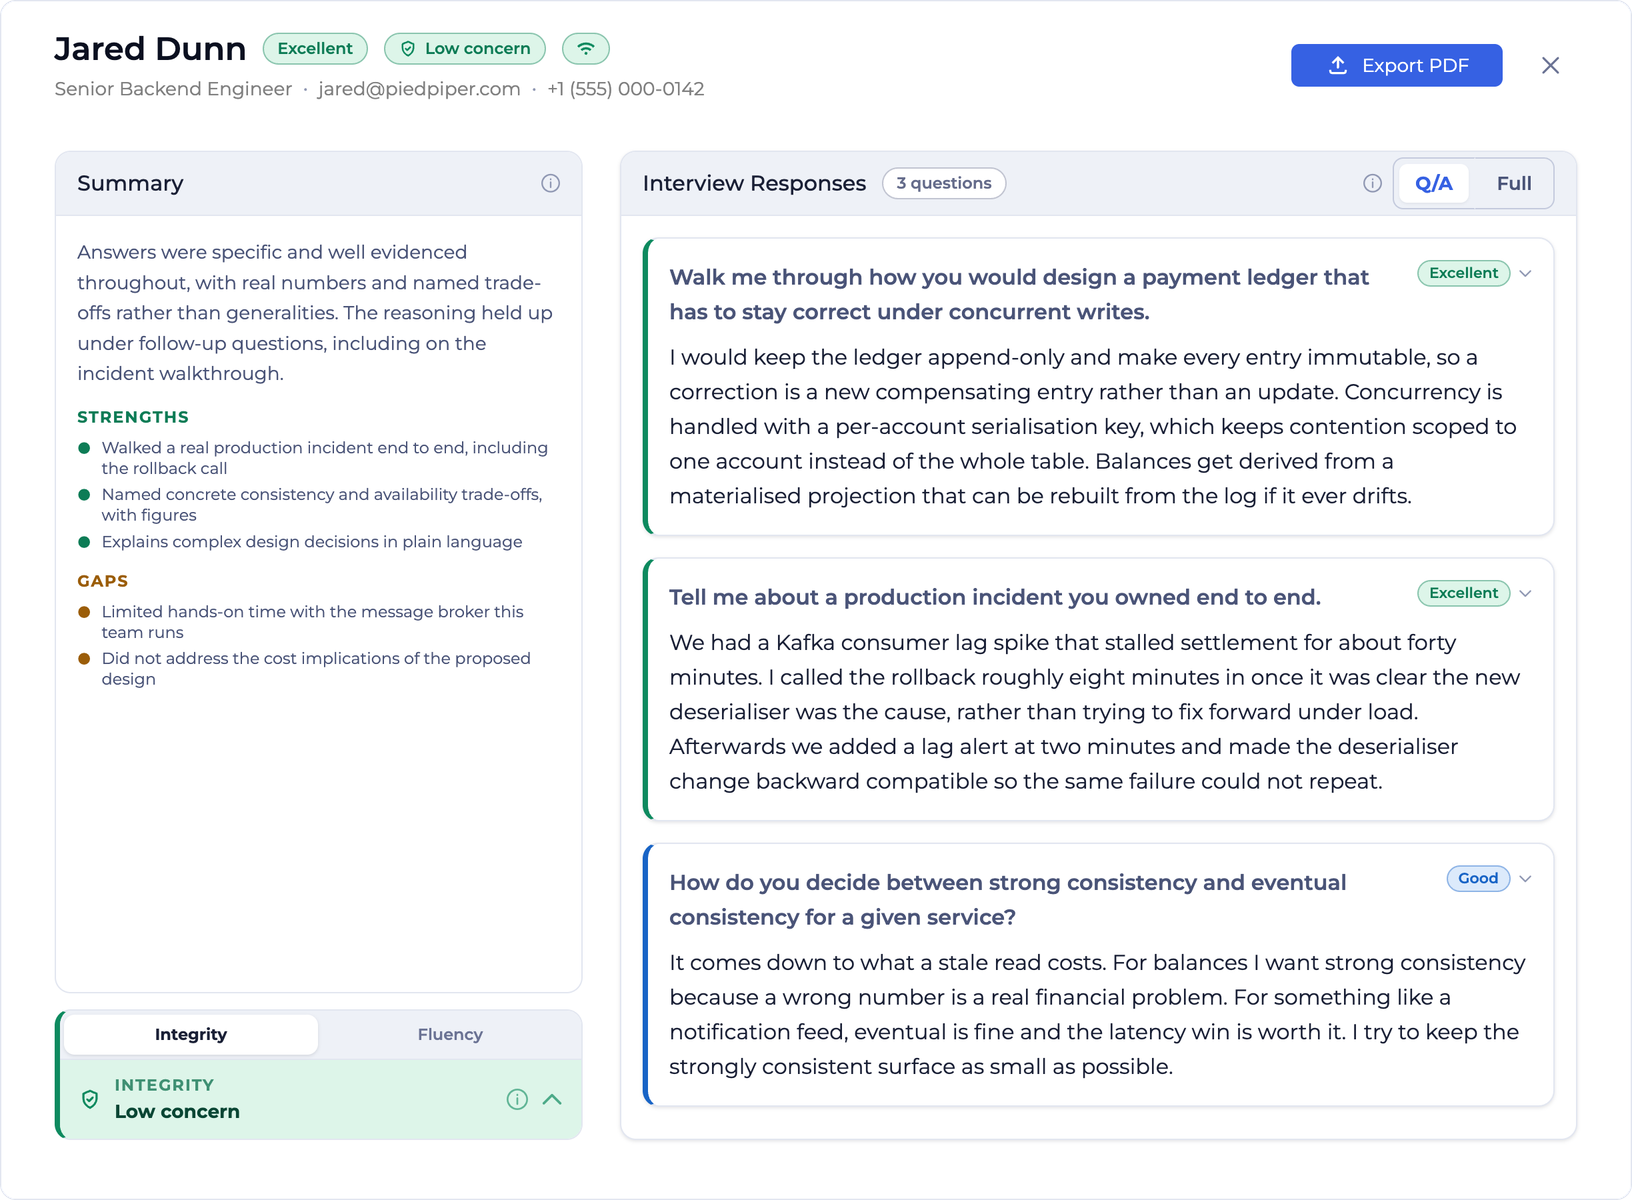Screen dimensions: 1632x1200
Task: Click the 'Tell me about a production incident' question
Action: (x=995, y=597)
